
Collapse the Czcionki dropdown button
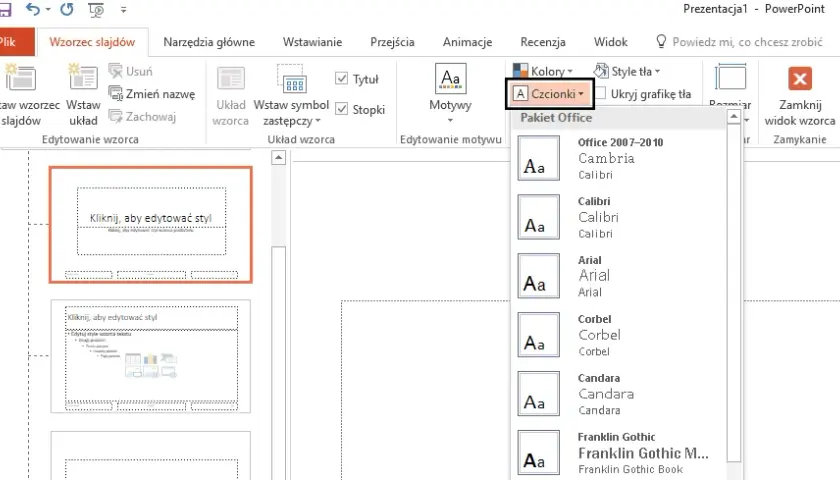tap(549, 94)
